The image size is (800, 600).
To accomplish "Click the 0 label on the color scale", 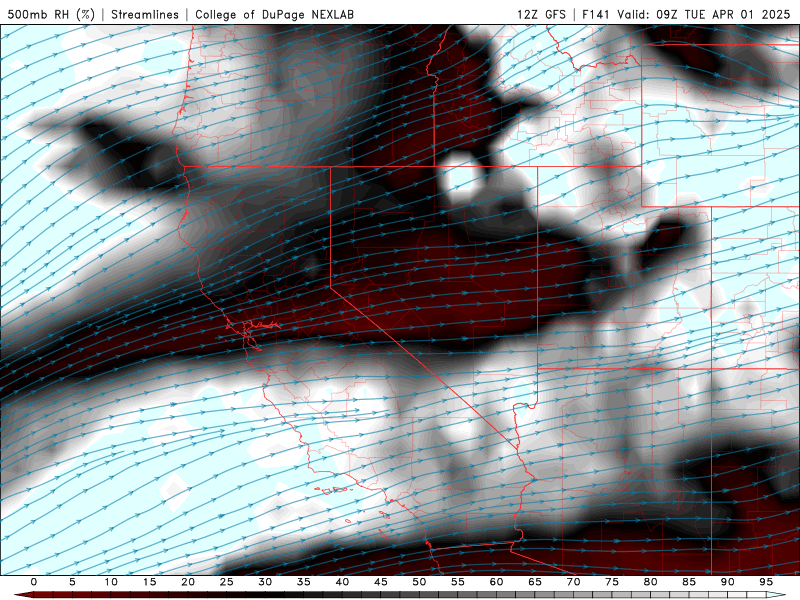I will tap(34, 582).
